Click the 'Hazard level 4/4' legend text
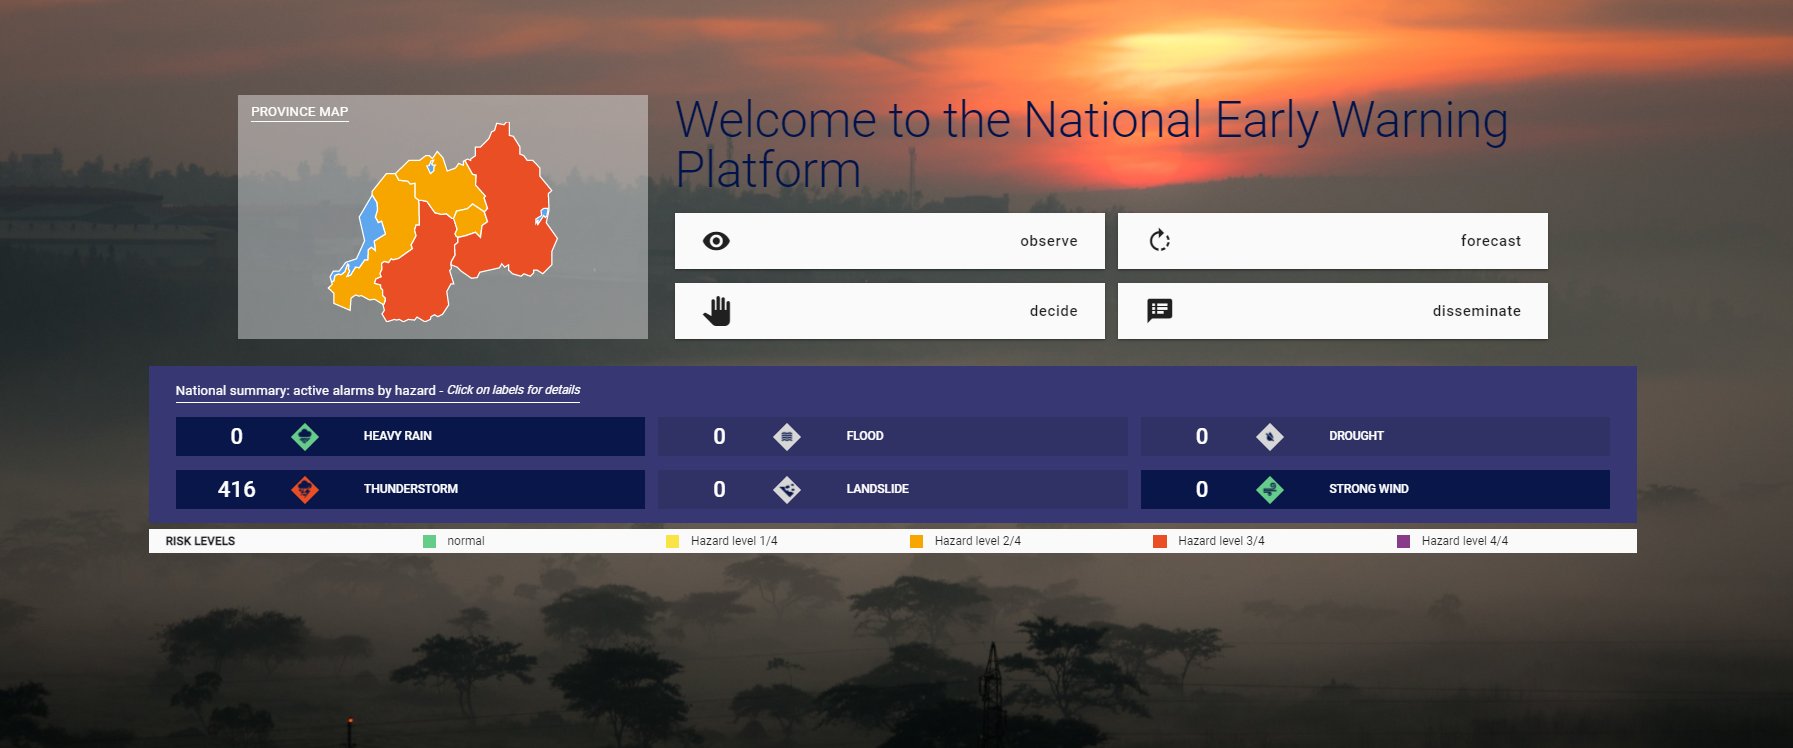This screenshot has height=748, width=1793. [x=1465, y=541]
